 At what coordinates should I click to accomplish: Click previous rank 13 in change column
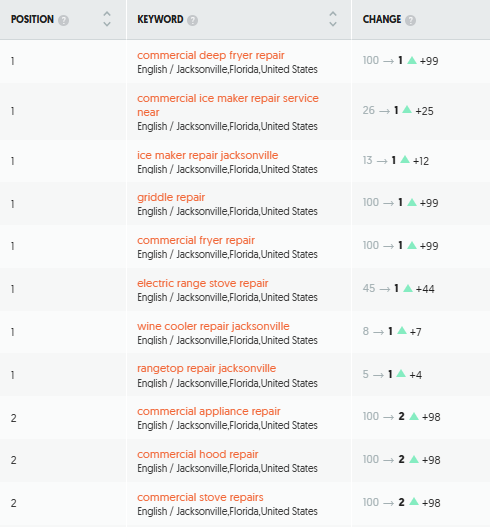367,160
